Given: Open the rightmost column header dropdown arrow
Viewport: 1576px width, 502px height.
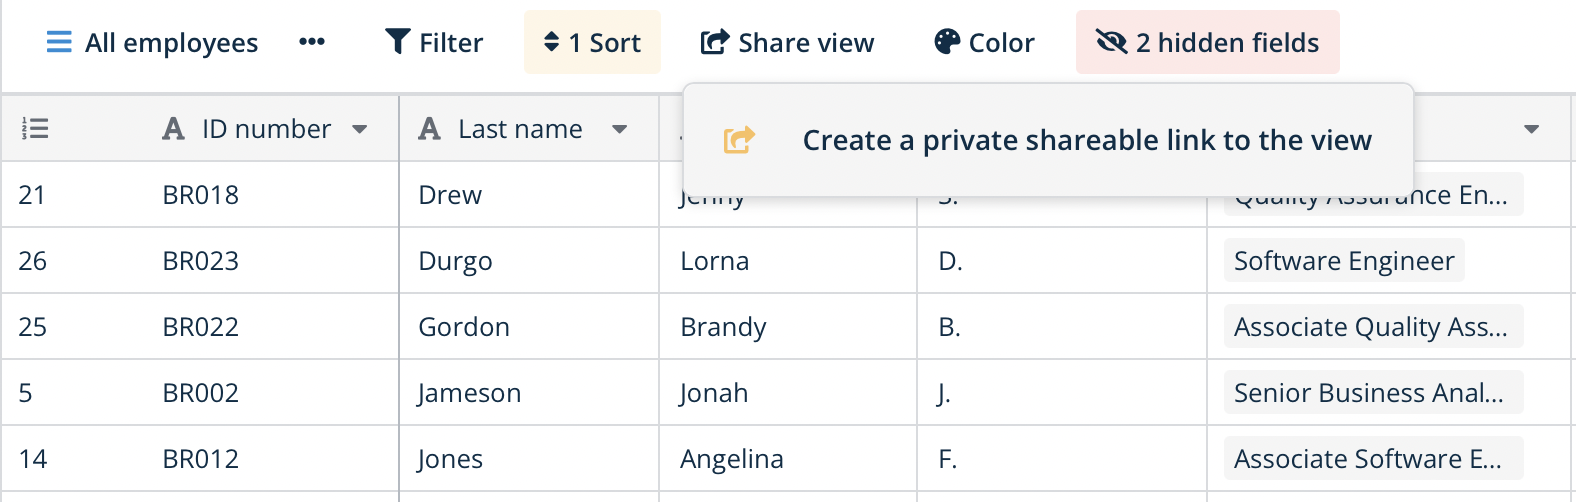Looking at the screenshot, I should coord(1531,129).
